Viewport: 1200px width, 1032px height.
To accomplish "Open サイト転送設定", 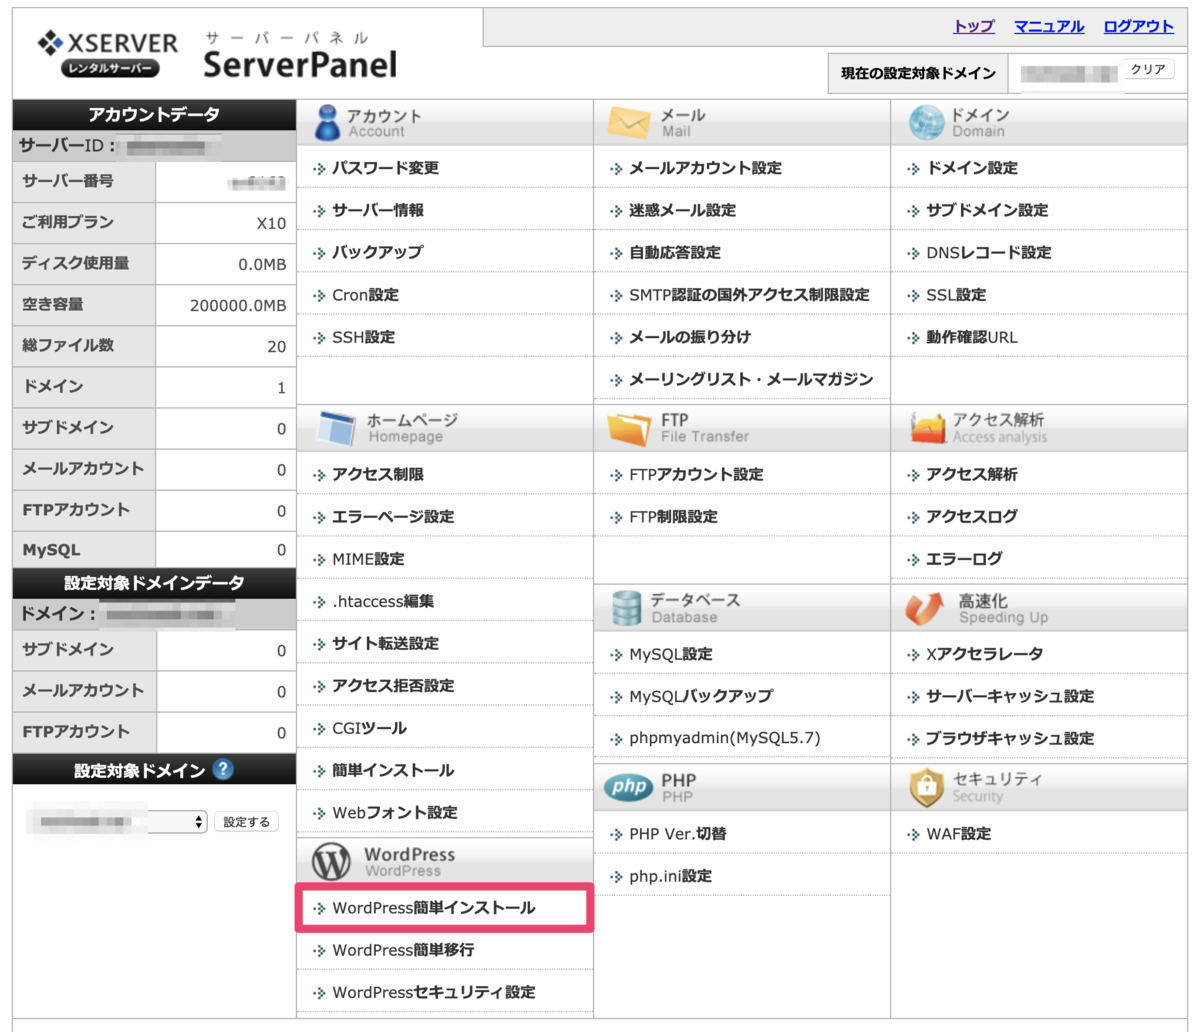I will pyautogui.click(x=385, y=643).
